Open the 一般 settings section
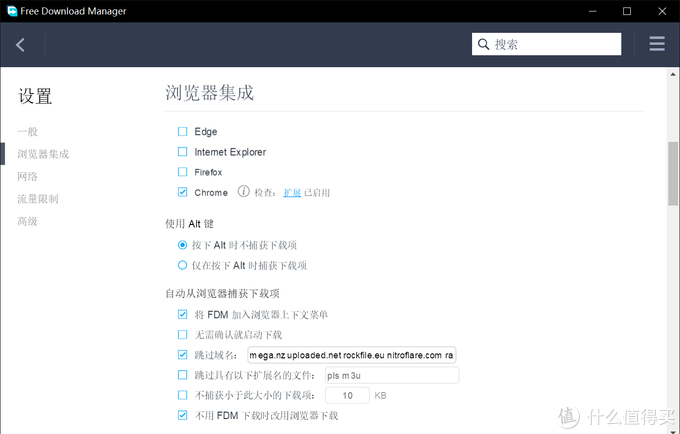The width and height of the screenshot is (680, 434). coord(28,131)
